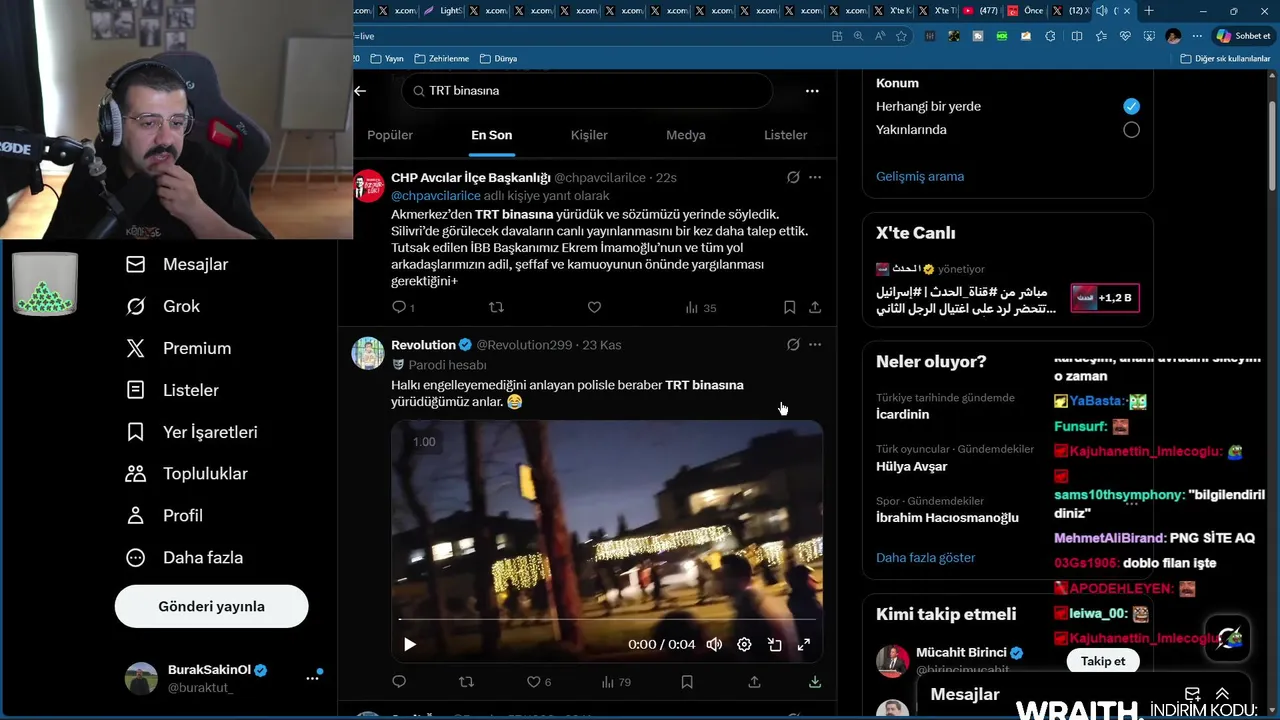Like the Revolution post
Image resolution: width=1280 pixels, height=720 pixels.
pos(539,682)
